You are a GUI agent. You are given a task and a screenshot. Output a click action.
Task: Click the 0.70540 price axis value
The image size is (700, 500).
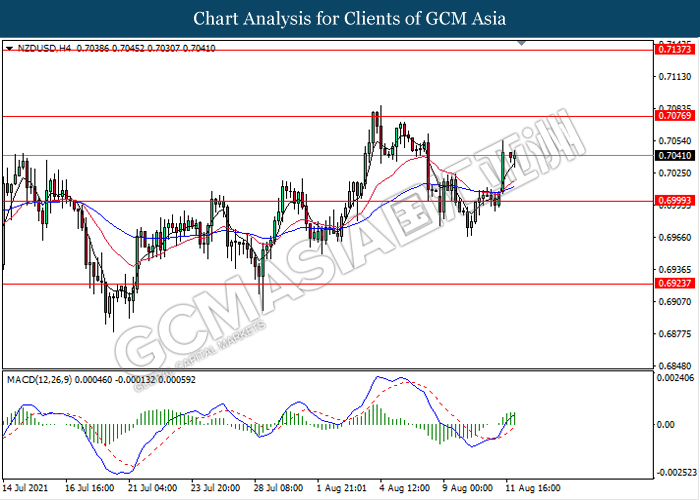tap(675, 141)
